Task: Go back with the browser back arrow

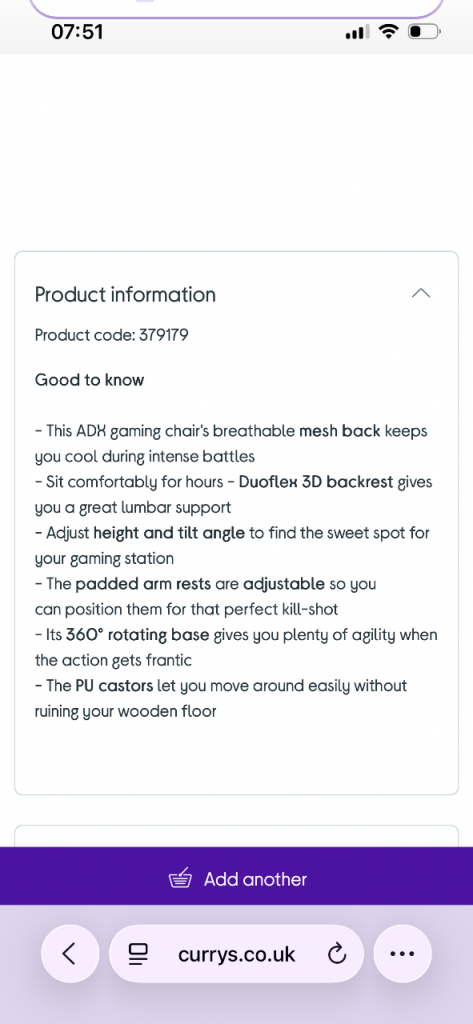Action: coord(70,954)
